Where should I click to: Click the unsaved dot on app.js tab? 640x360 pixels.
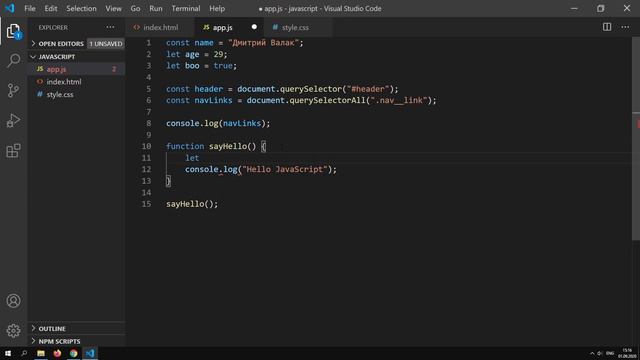coord(254,27)
